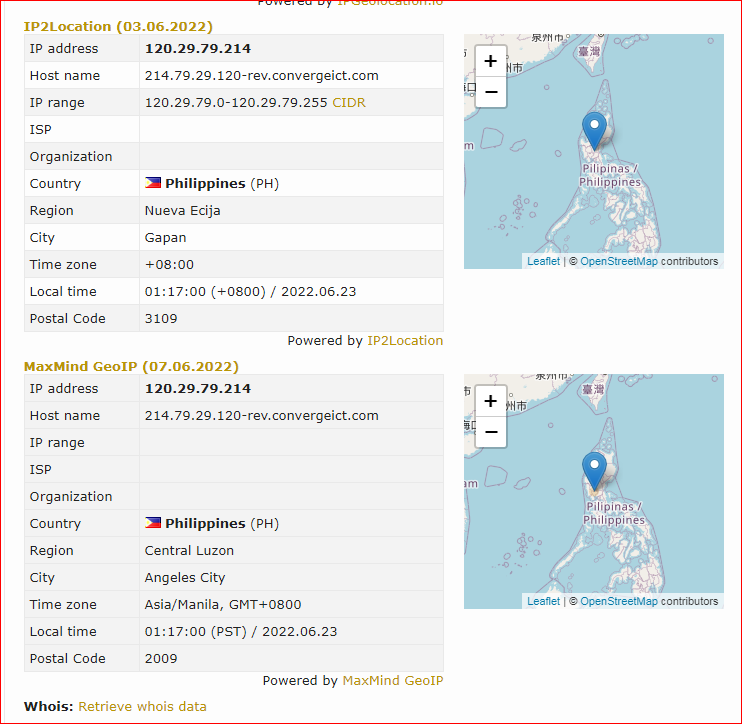Click the Taiwan label on the IP2Location map
Viewport: 742px width, 724px height.
click(589, 51)
